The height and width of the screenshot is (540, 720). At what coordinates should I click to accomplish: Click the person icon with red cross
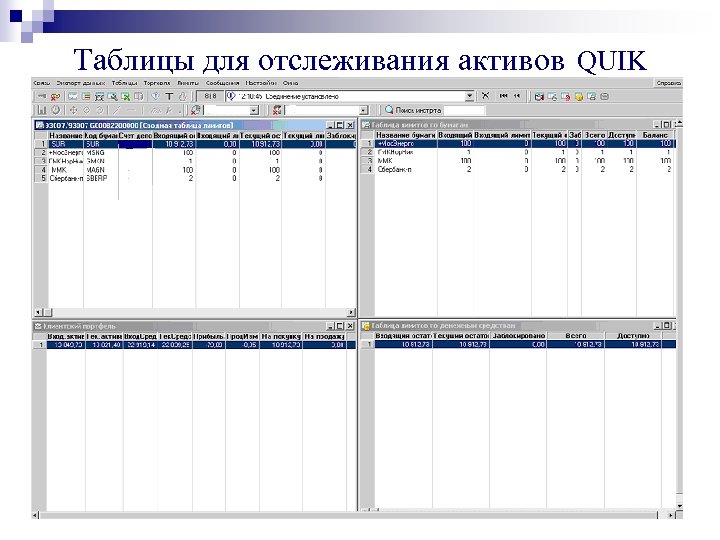point(277,110)
